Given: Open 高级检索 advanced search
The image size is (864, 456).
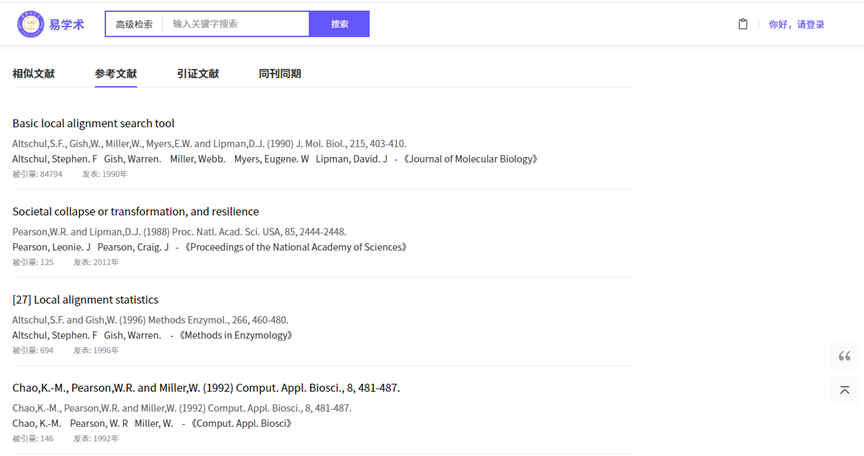Looking at the screenshot, I should pyautogui.click(x=134, y=24).
